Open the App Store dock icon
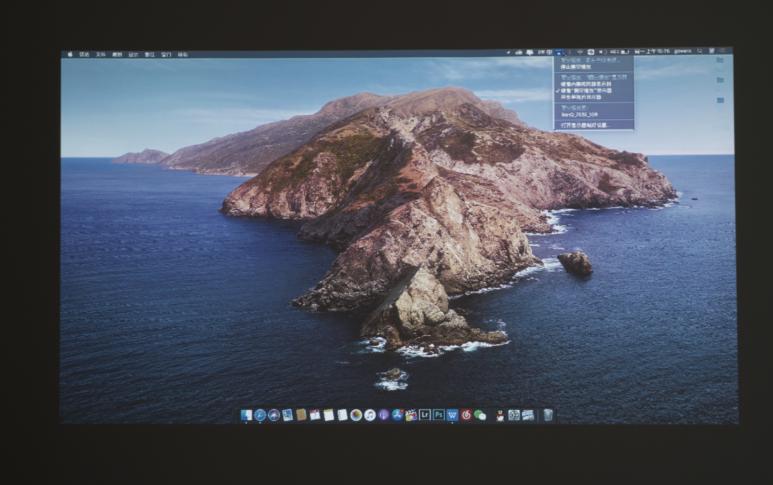 click(x=397, y=415)
